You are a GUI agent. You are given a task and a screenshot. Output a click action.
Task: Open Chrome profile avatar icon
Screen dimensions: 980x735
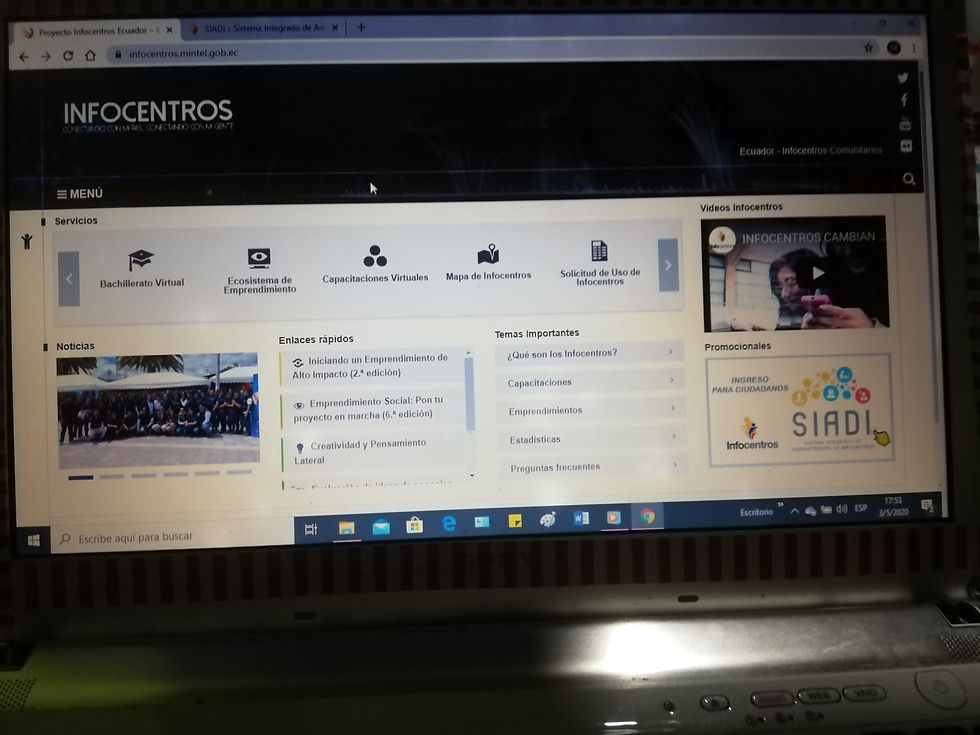point(893,47)
